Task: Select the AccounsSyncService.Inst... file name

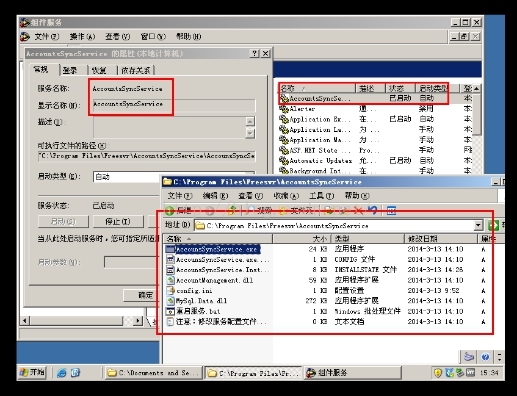Action: [222, 270]
